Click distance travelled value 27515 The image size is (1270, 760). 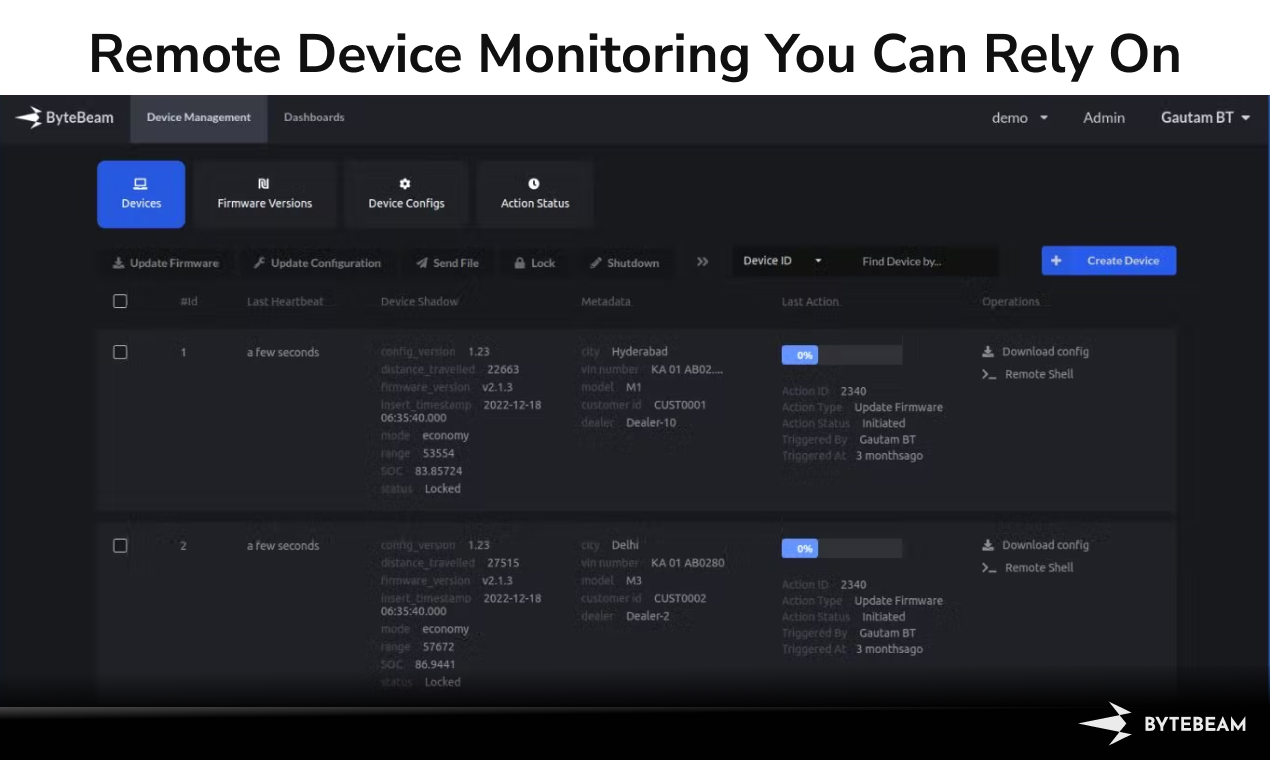[503, 563]
